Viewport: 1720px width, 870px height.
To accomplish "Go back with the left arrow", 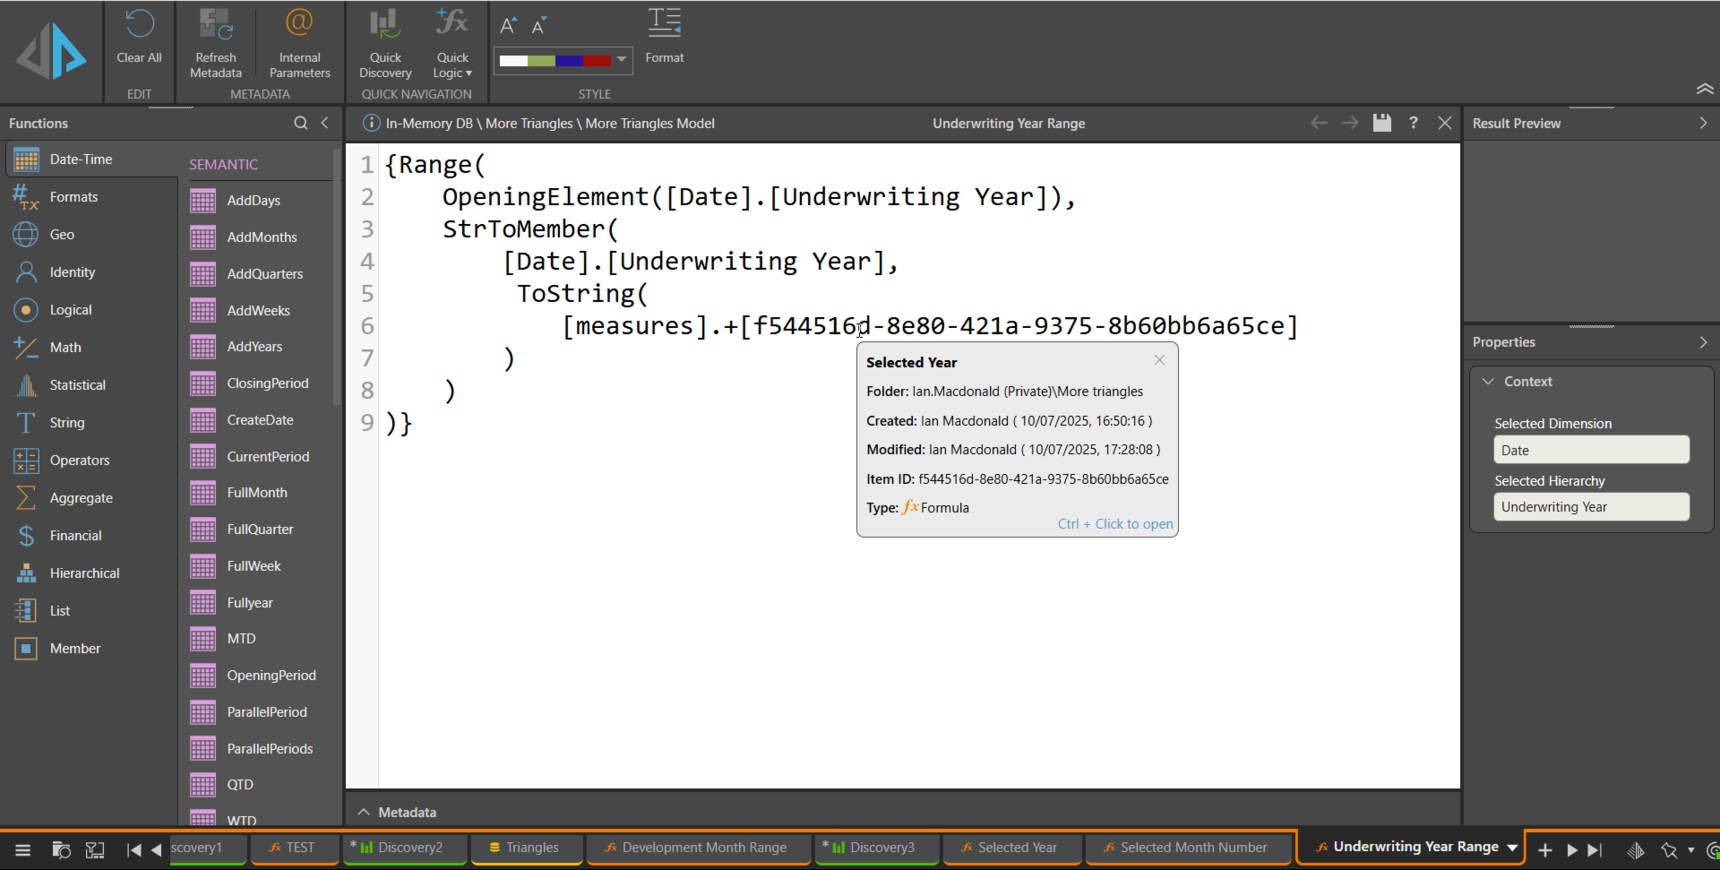I will click(x=1319, y=123).
